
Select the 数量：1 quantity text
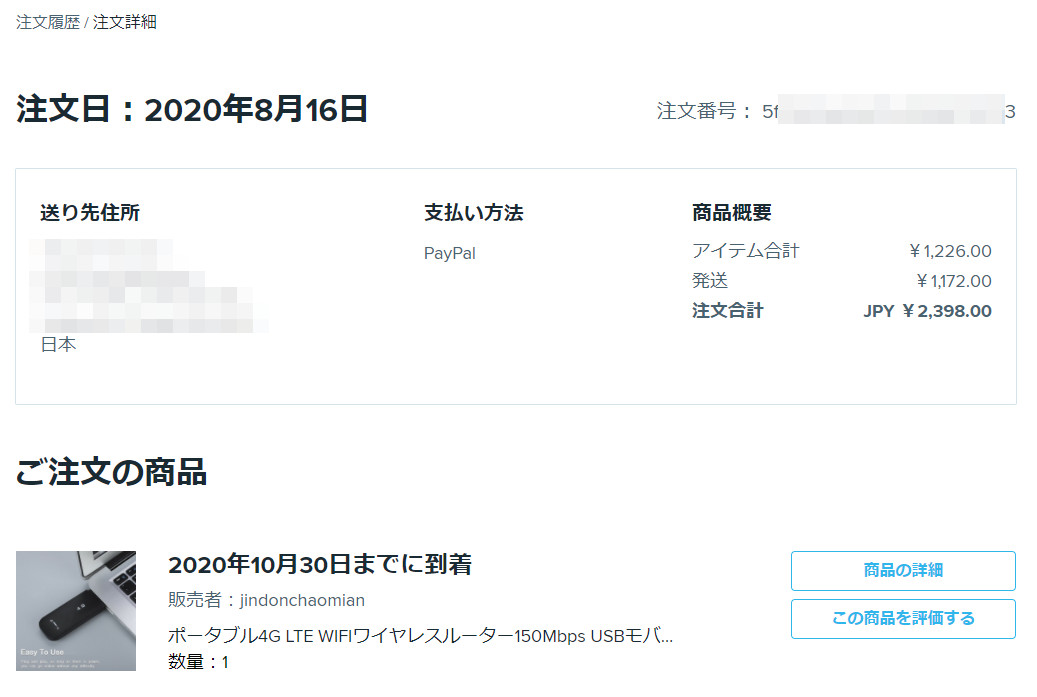click(x=198, y=662)
